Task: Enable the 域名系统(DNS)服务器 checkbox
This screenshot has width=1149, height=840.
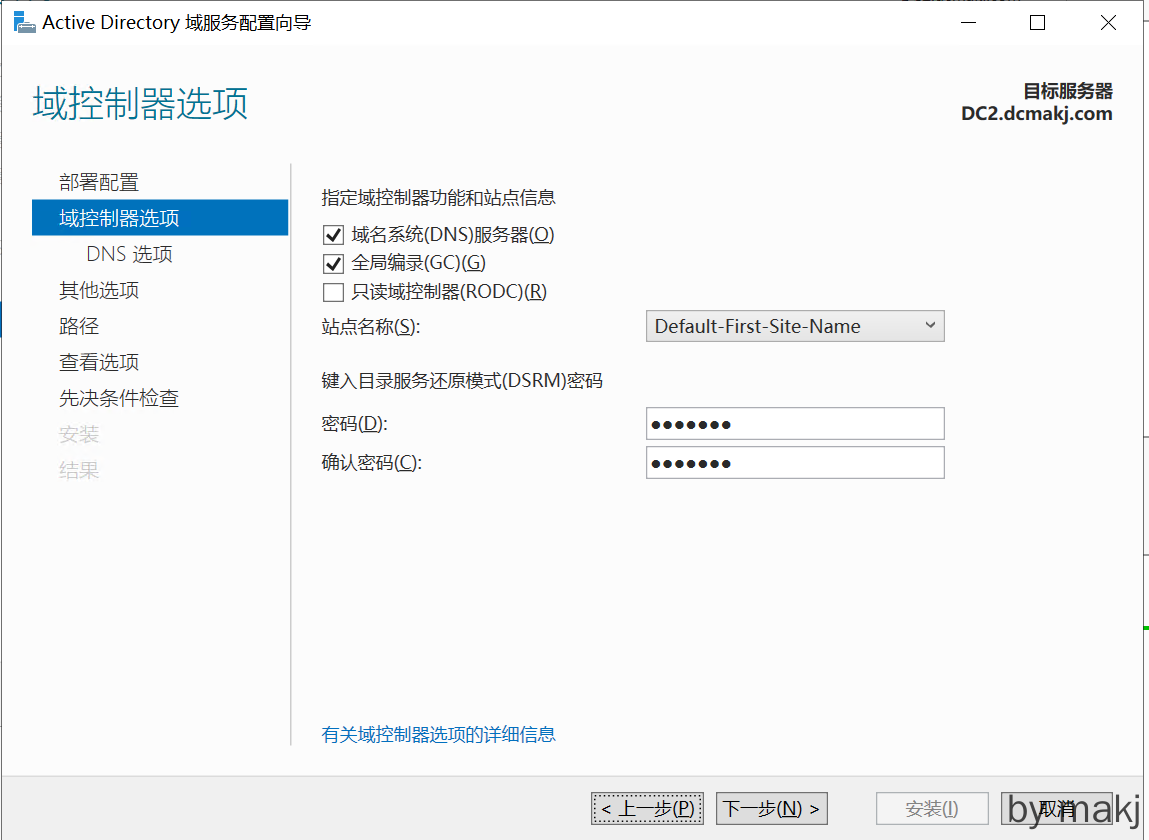Action: point(333,236)
